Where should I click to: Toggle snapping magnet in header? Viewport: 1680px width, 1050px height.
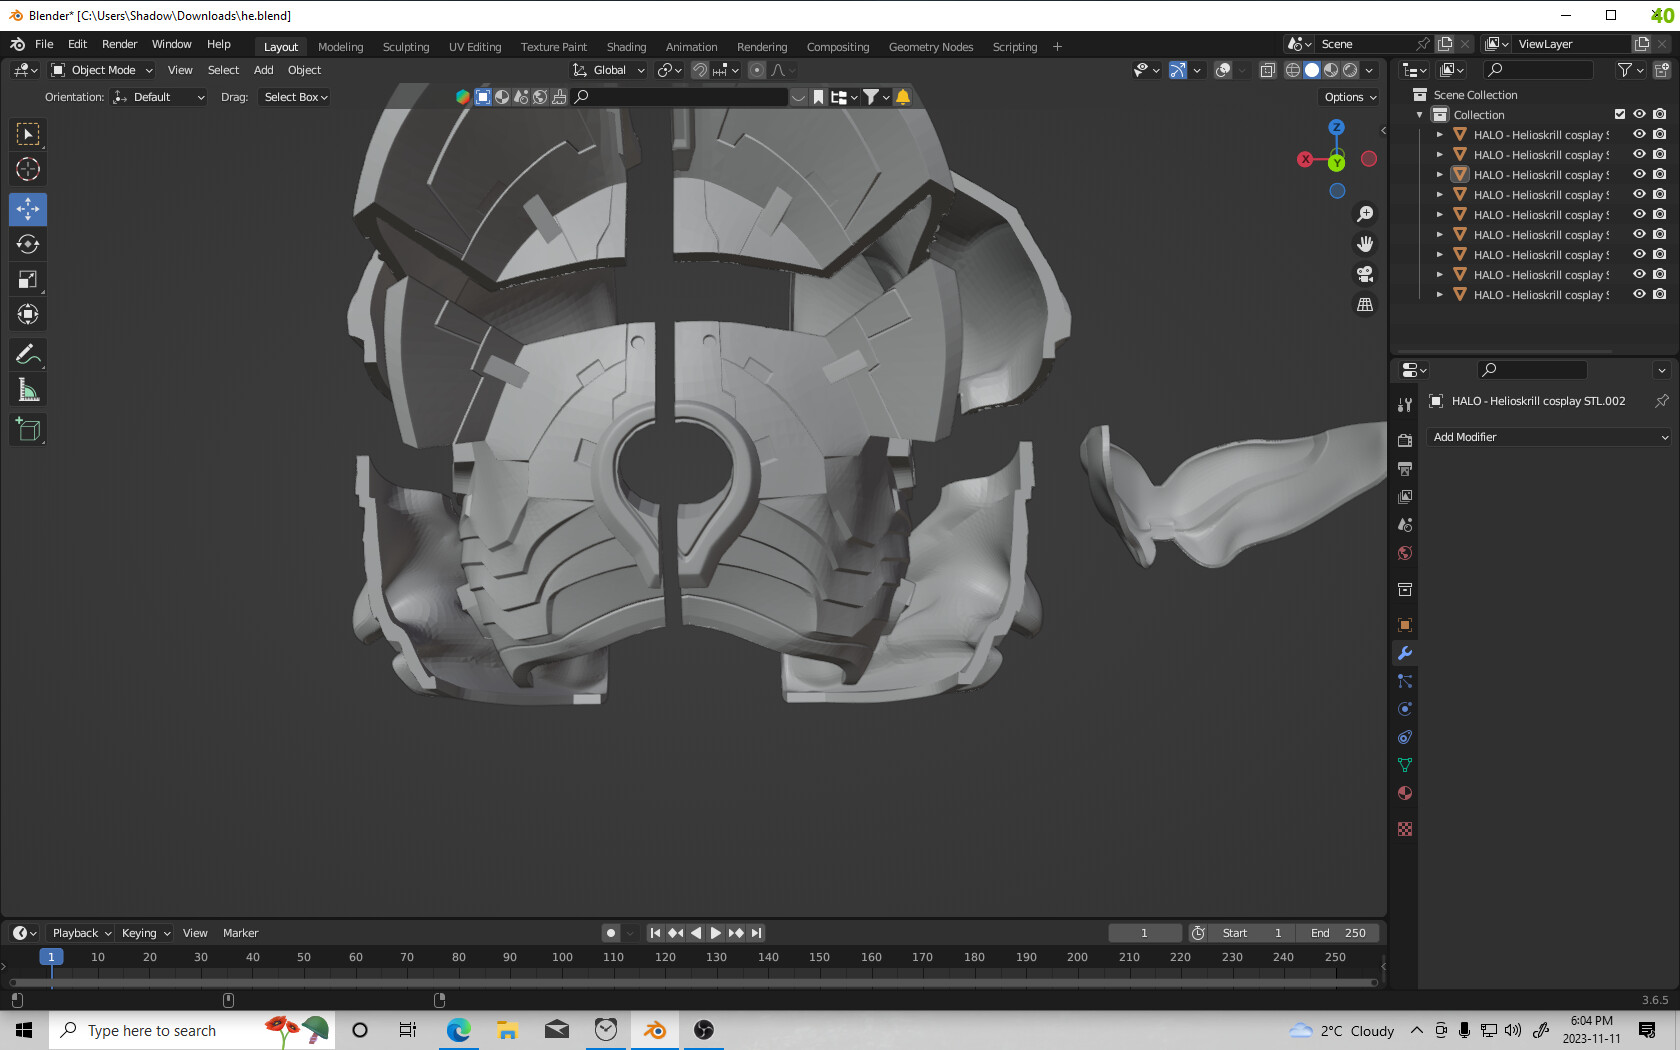700,70
